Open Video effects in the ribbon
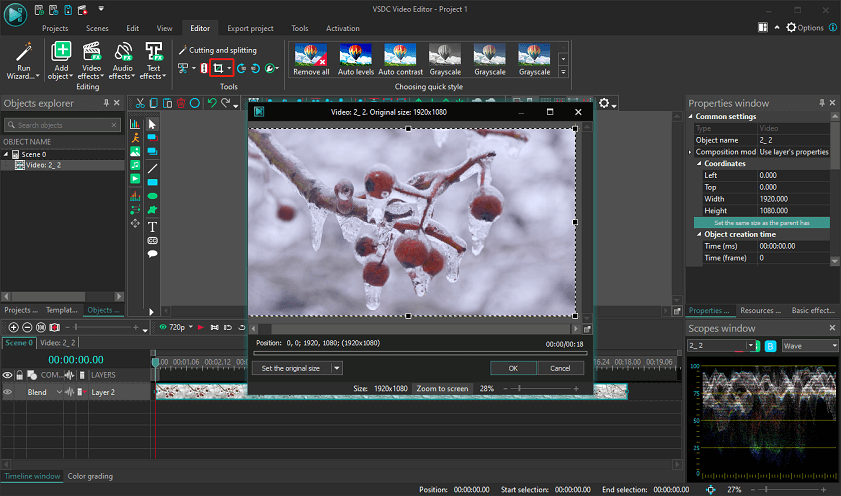 tap(92, 61)
